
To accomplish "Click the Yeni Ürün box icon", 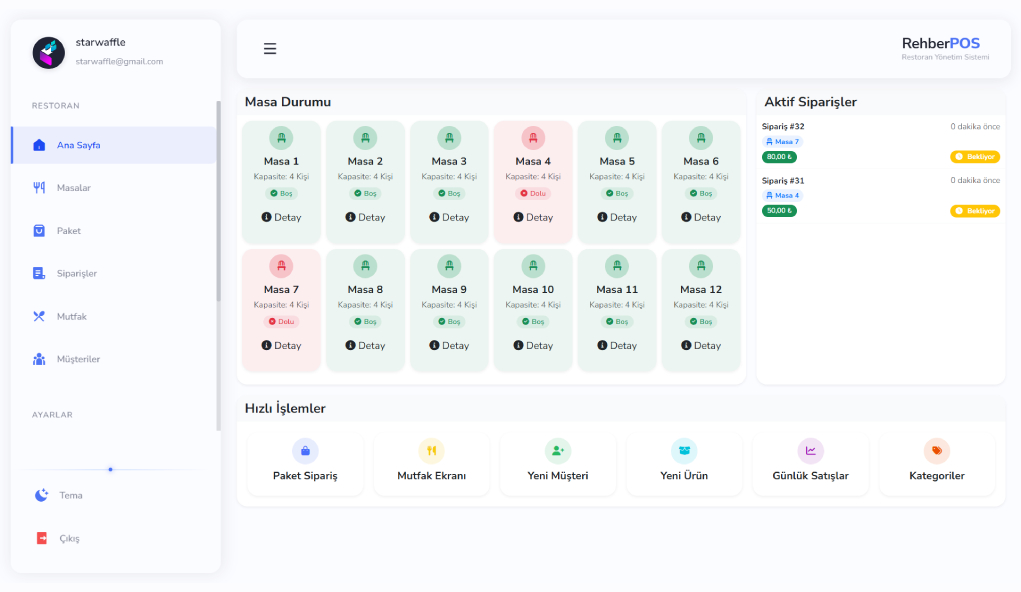I will 684,450.
